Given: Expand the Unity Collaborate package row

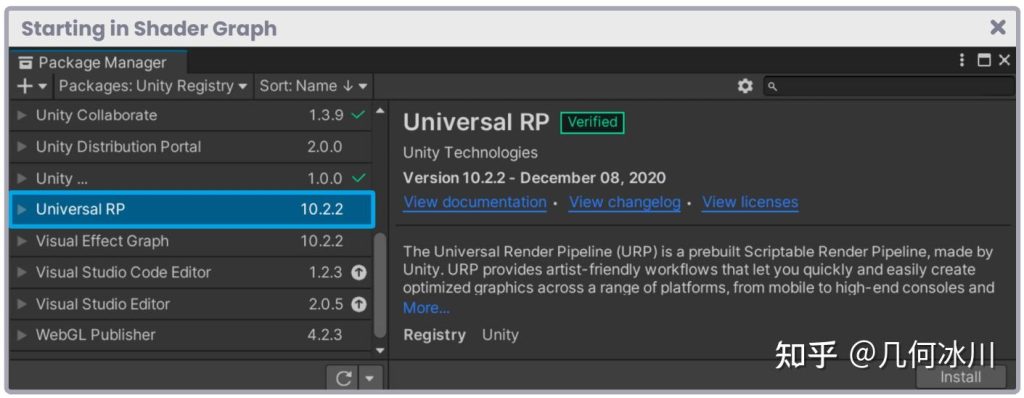Looking at the screenshot, I should click(x=22, y=116).
